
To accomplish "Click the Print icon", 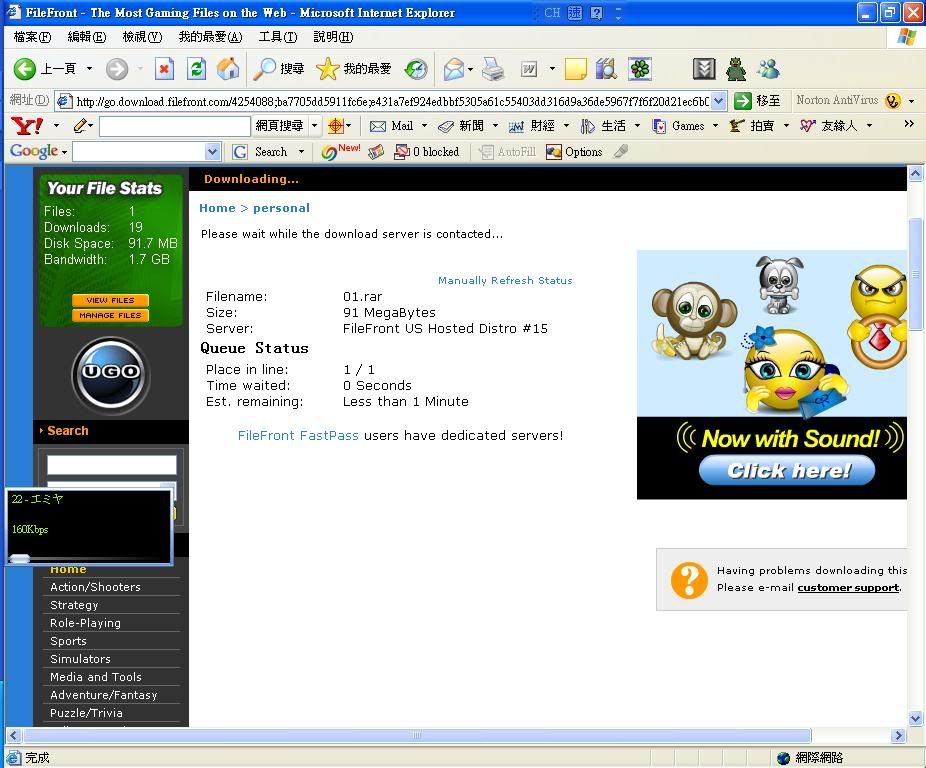I will tap(493, 69).
